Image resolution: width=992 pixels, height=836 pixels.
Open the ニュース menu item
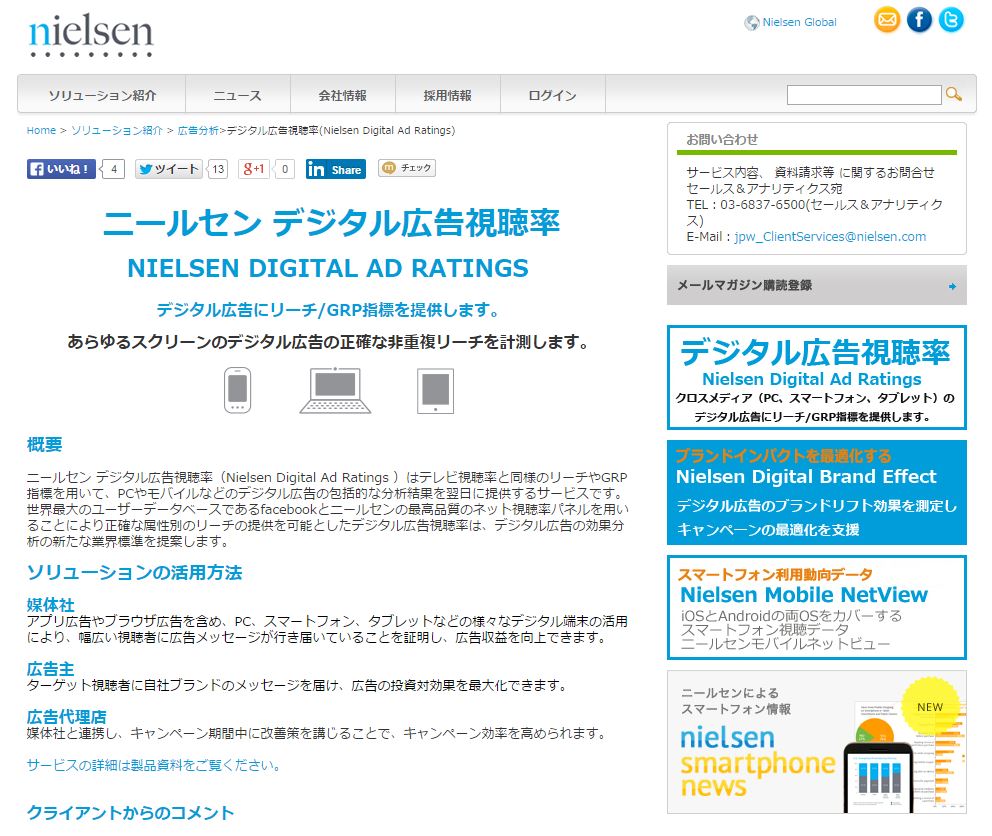pyautogui.click(x=238, y=95)
